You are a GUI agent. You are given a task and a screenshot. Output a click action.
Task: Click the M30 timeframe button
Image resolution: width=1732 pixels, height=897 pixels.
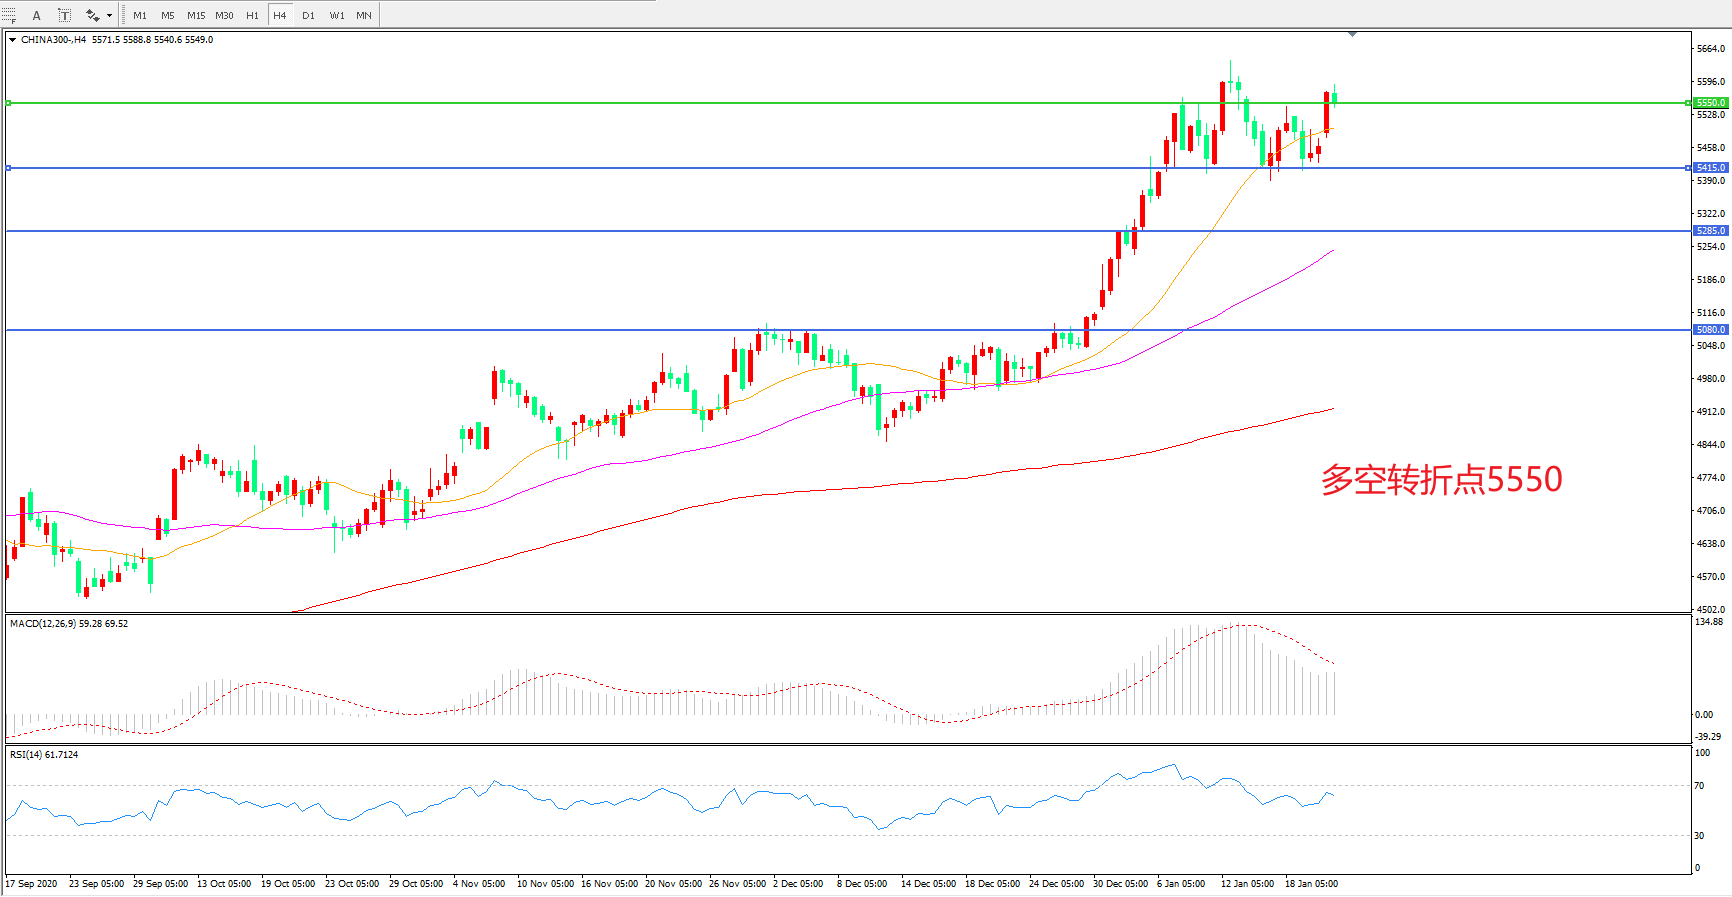pos(224,15)
